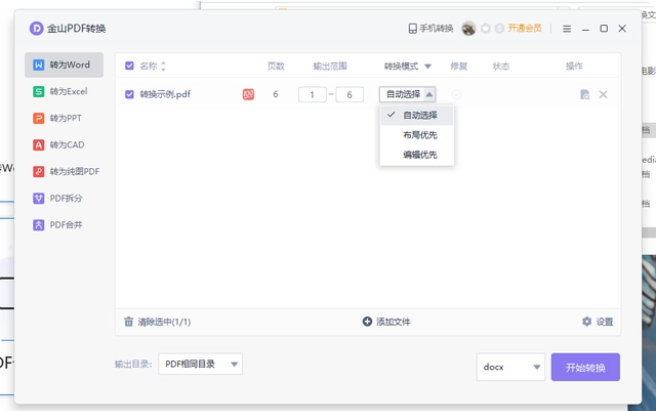Open 设置 gear settings
656x411 pixels.
pos(587,322)
